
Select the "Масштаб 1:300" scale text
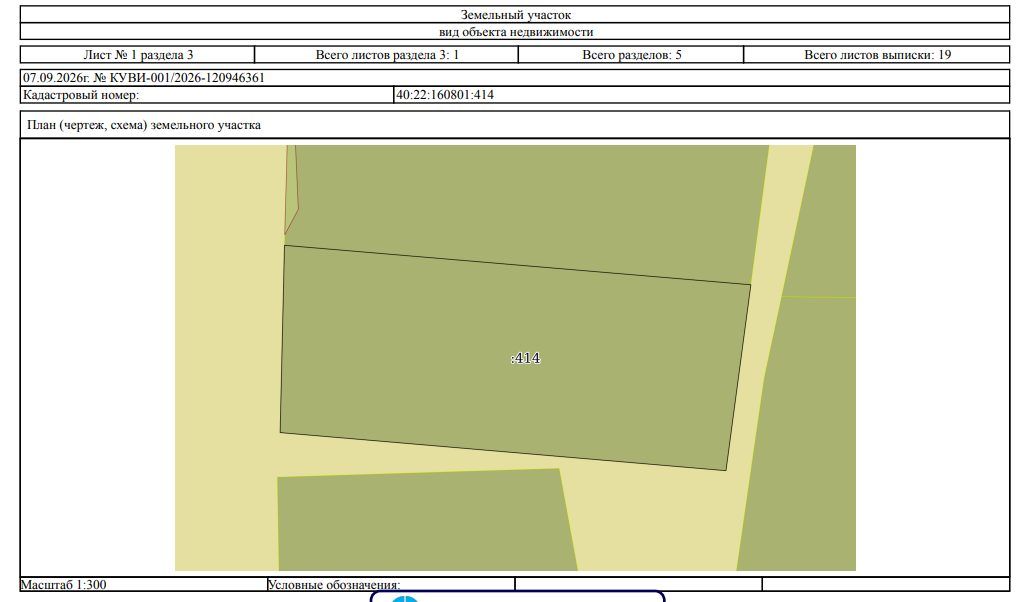click(63, 584)
